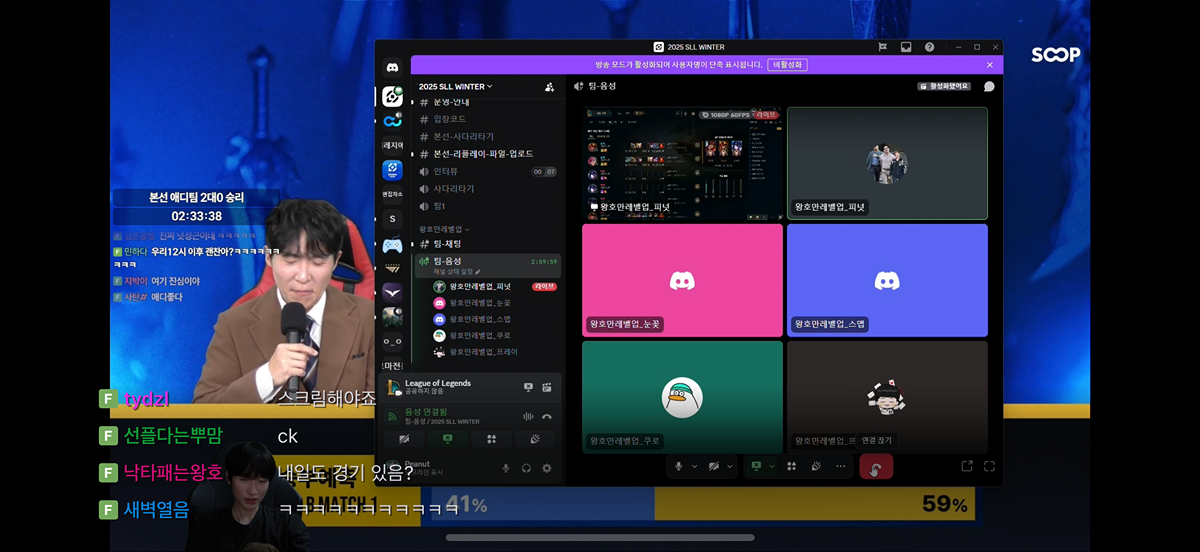The height and width of the screenshot is (552, 1200).
Task: Toggle microphone mute in bottom call bar
Action: click(x=679, y=467)
